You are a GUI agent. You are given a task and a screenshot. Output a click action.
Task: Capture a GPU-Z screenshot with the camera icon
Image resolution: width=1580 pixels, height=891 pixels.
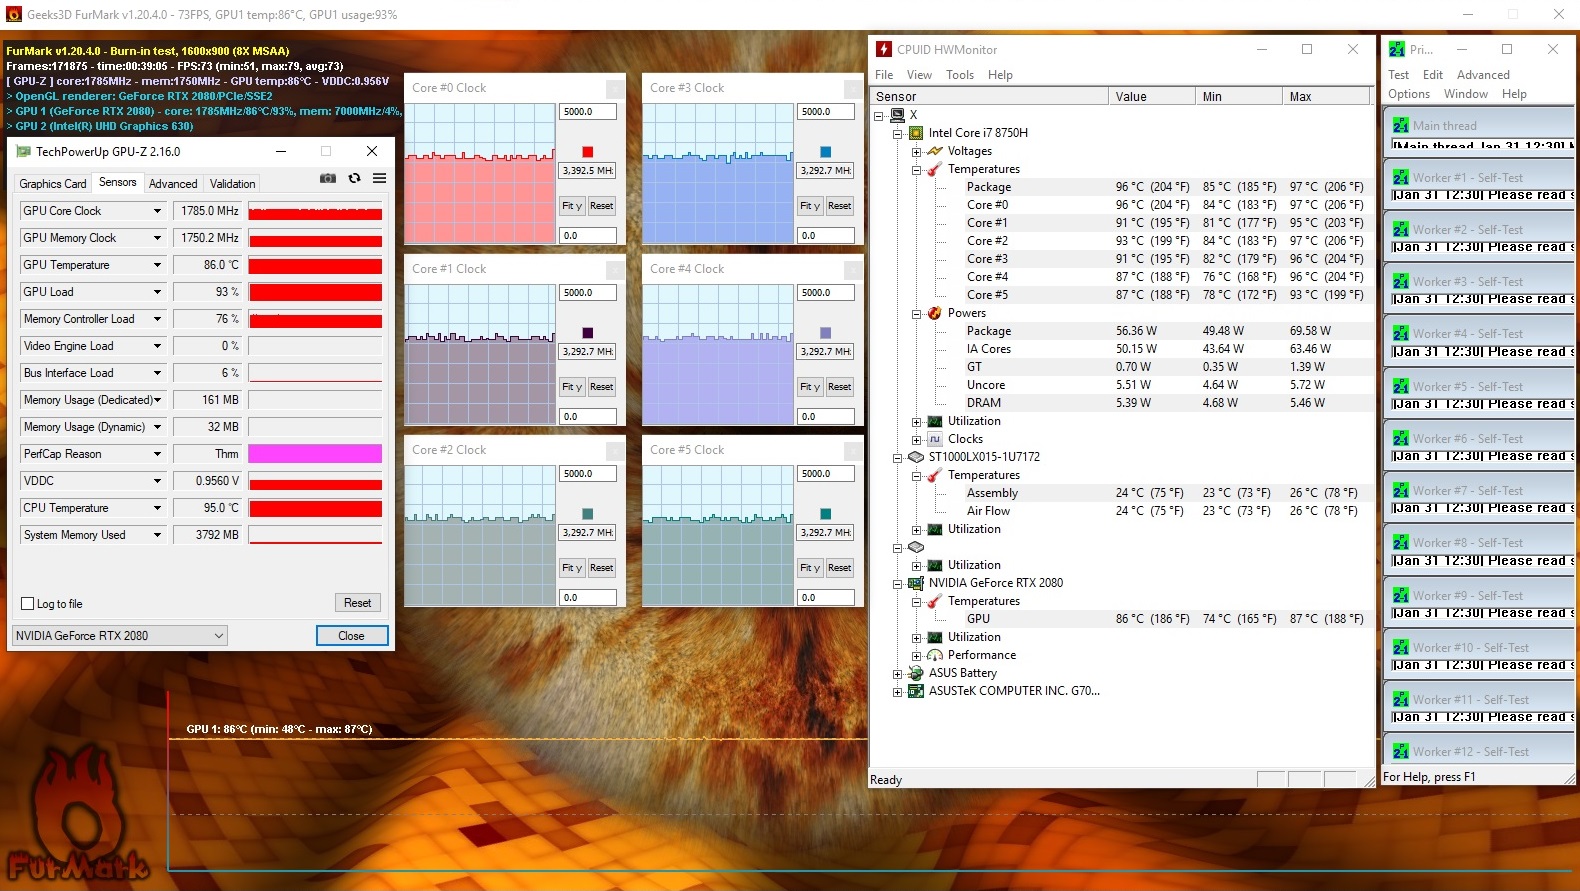click(328, 178)
